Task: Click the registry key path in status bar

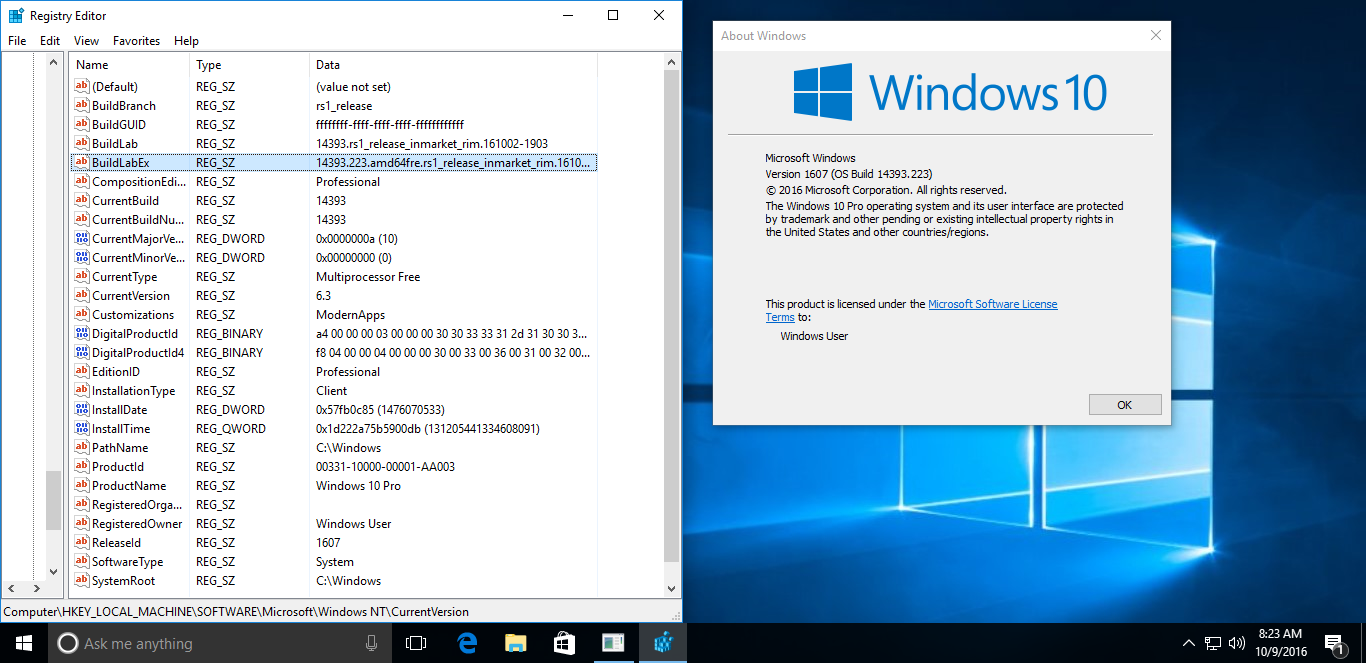Action: pyautogui.click(x=236, y=612)
